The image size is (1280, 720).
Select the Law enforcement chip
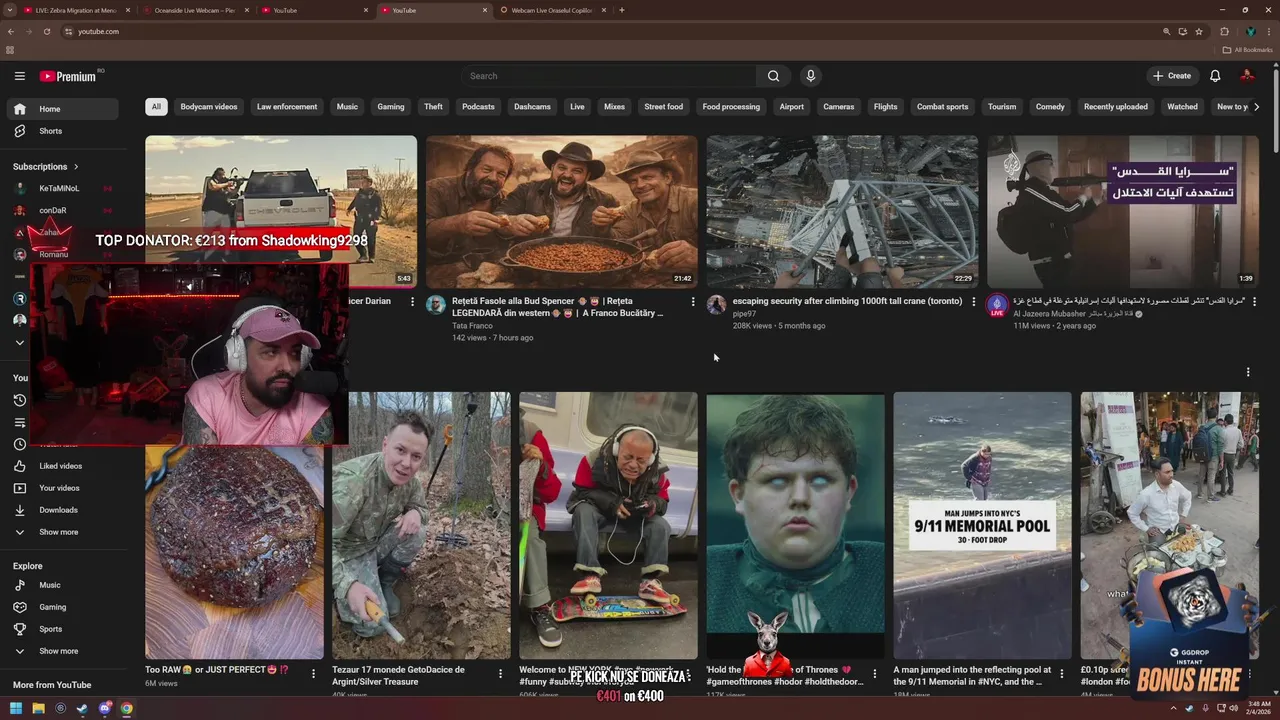click(x=287, y=107)
